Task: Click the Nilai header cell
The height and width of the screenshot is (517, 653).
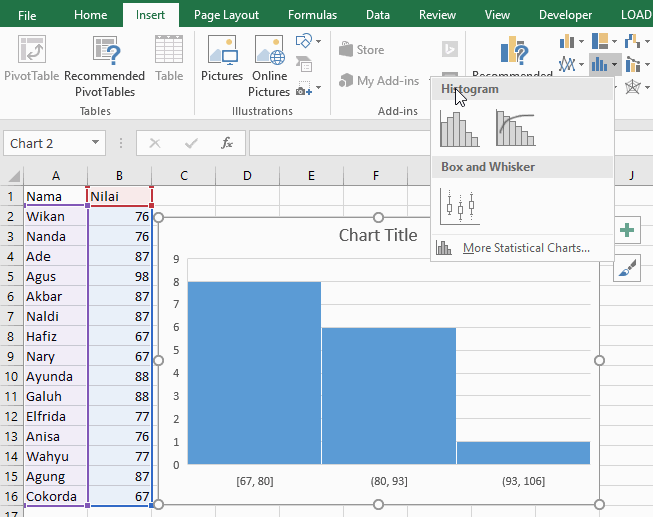Action: point(120,196)
